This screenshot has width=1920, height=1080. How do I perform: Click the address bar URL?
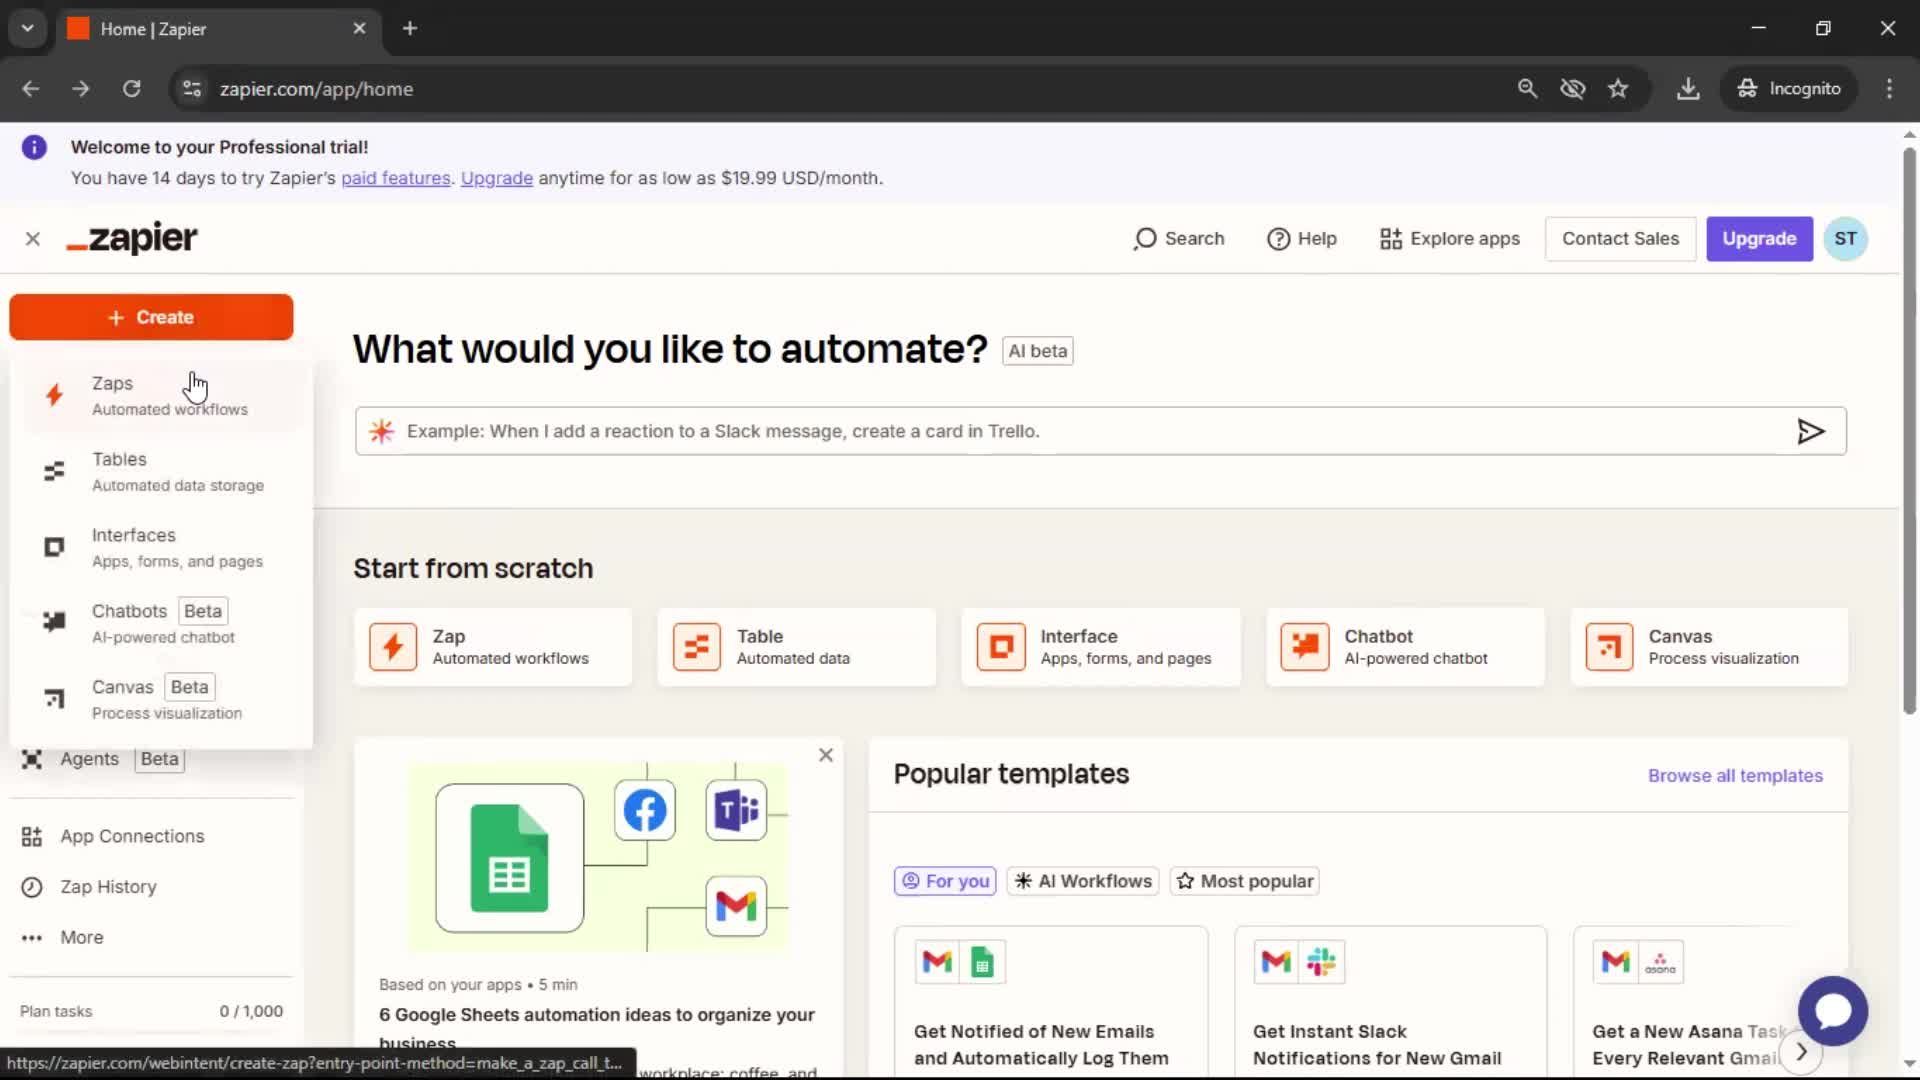pos(316,89)
